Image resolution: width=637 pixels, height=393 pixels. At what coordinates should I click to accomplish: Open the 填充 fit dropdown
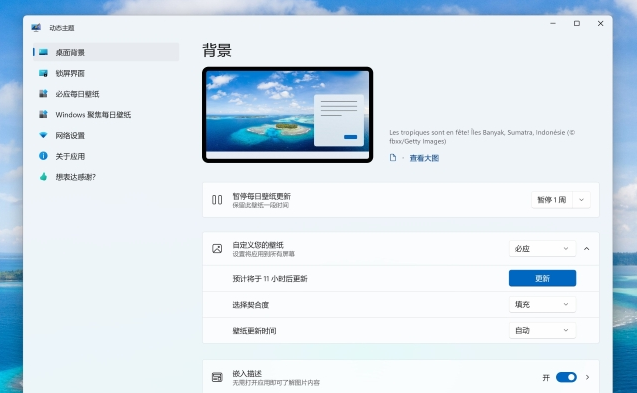point(542,304)
